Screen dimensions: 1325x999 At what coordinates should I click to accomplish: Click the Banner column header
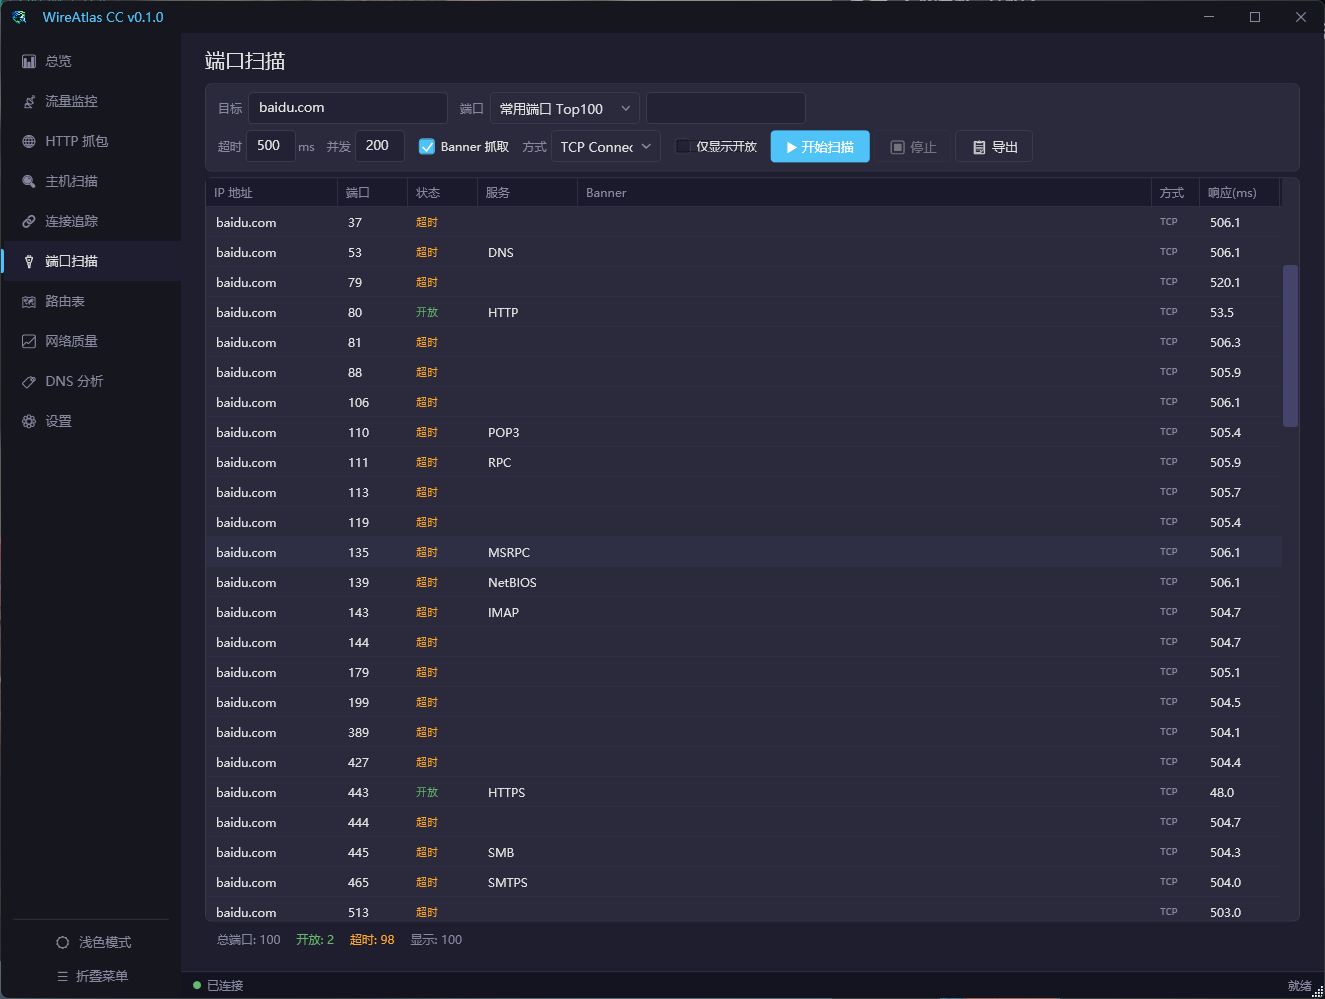pyautogui.click(x=864, y=192)
